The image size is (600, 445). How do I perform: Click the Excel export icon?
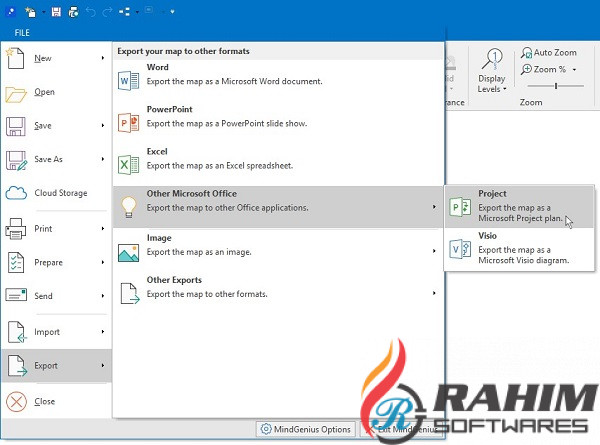pos(129,165)
